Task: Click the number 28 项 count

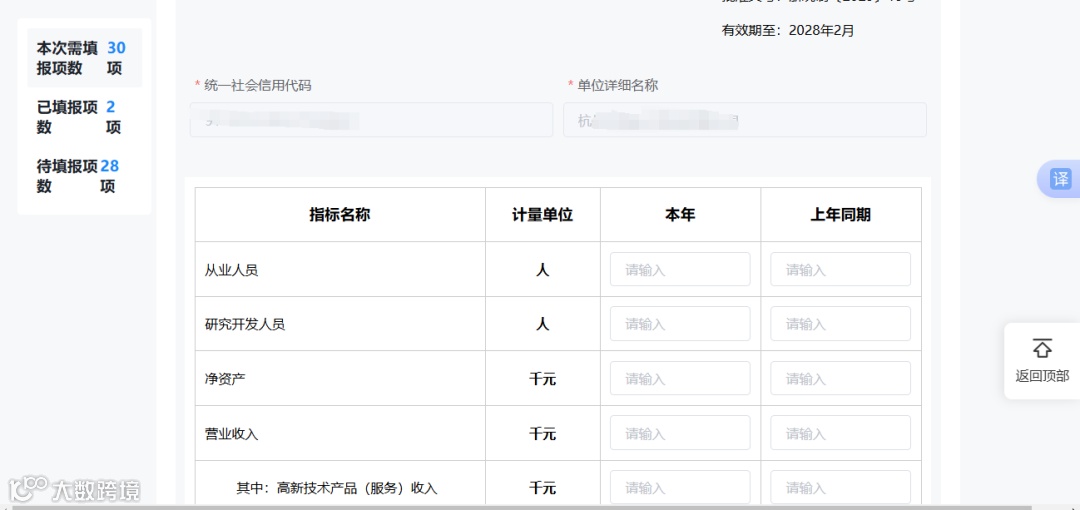Action: (110, 176)
